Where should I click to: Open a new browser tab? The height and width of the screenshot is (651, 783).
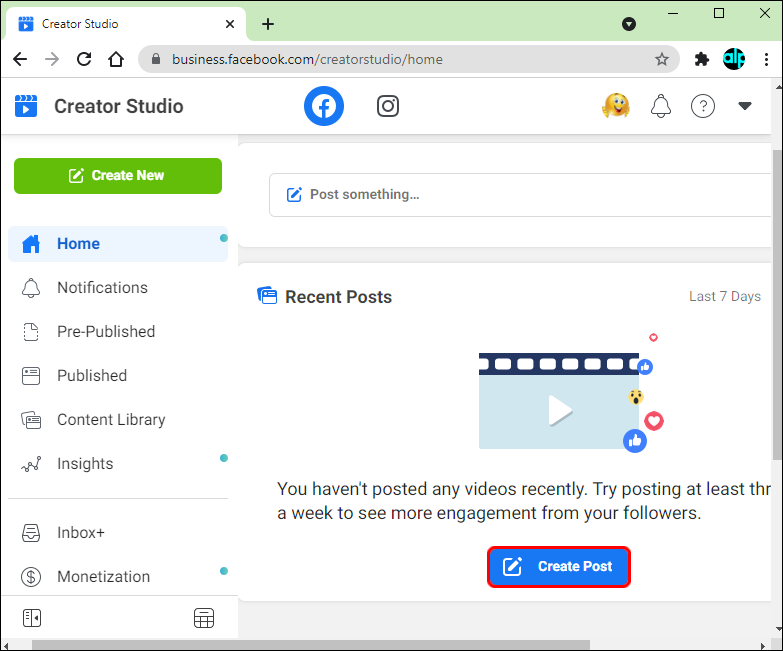268,24
